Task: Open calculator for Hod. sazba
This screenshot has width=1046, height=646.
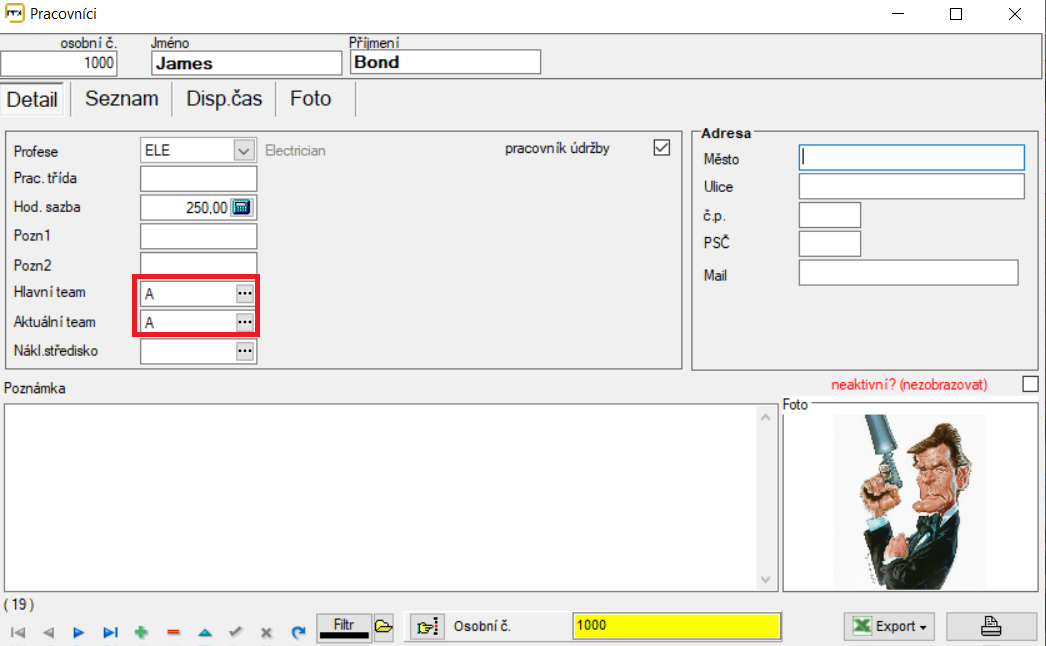Action: point(241,208)
